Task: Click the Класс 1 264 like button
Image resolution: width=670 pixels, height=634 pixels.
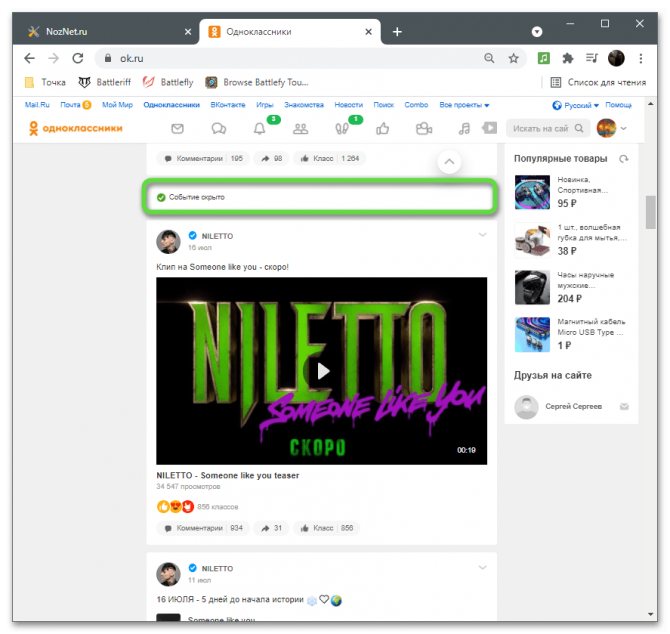Action: tap(330, 158)
